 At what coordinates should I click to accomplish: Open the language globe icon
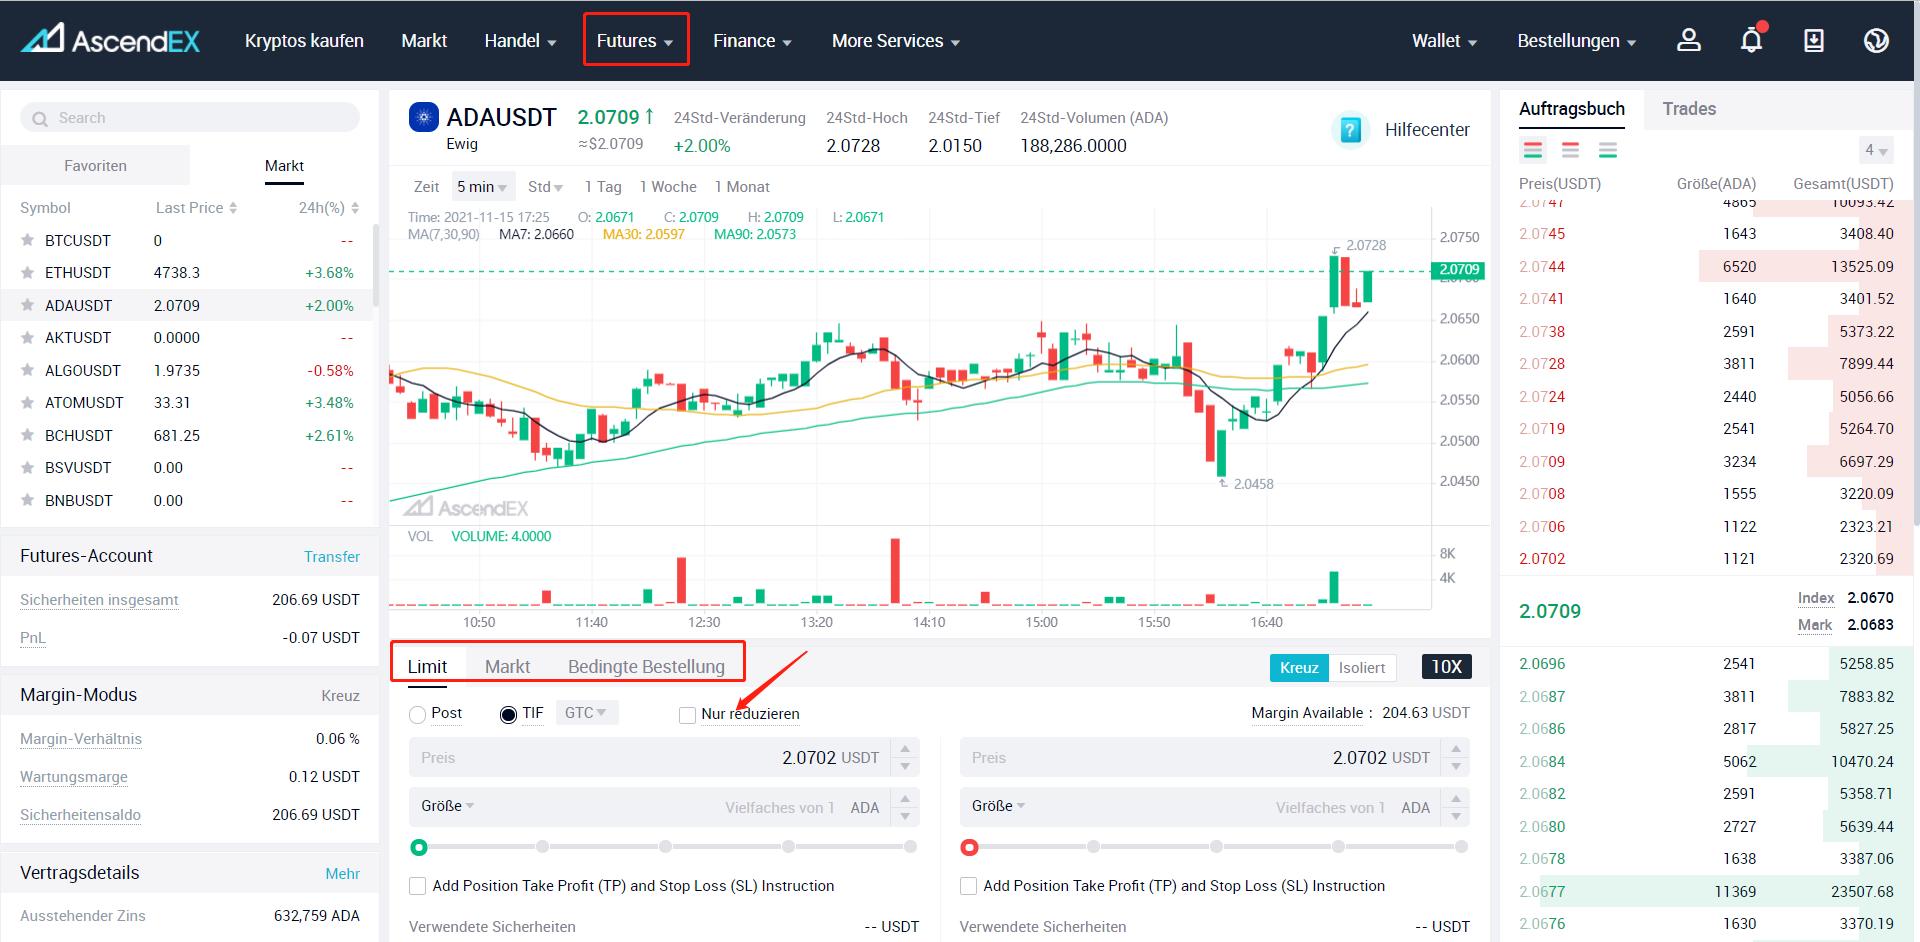[x=1876, y=40]
